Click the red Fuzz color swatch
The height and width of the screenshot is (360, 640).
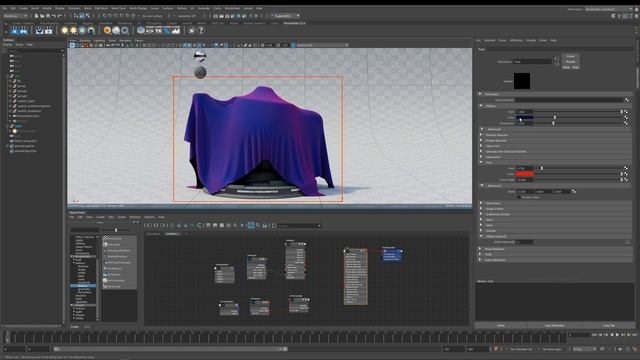[x=525, y=174]
